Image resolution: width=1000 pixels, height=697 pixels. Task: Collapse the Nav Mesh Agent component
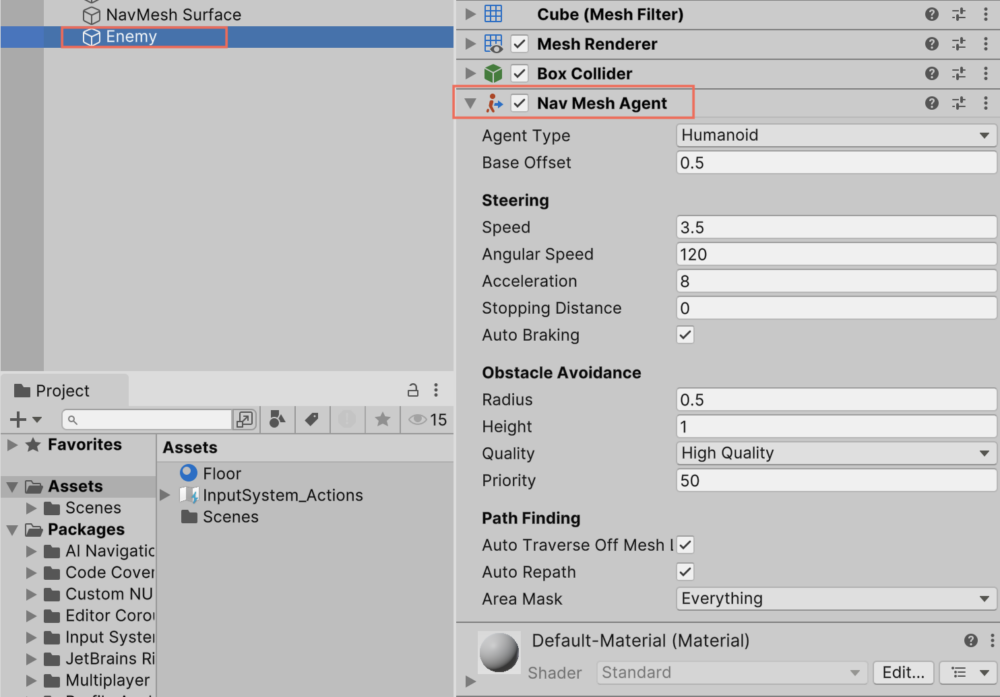[470, 102]
